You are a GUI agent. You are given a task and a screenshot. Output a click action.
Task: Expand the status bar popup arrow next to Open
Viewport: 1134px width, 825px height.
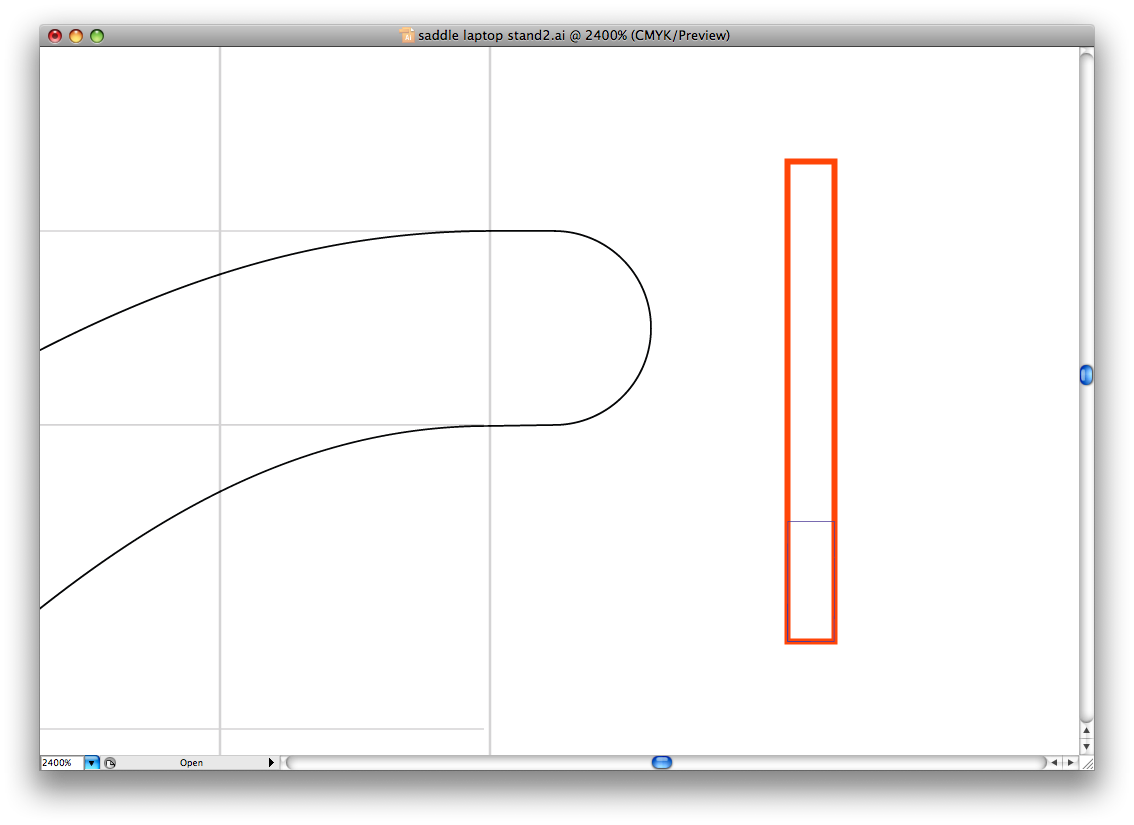point(271,763)
